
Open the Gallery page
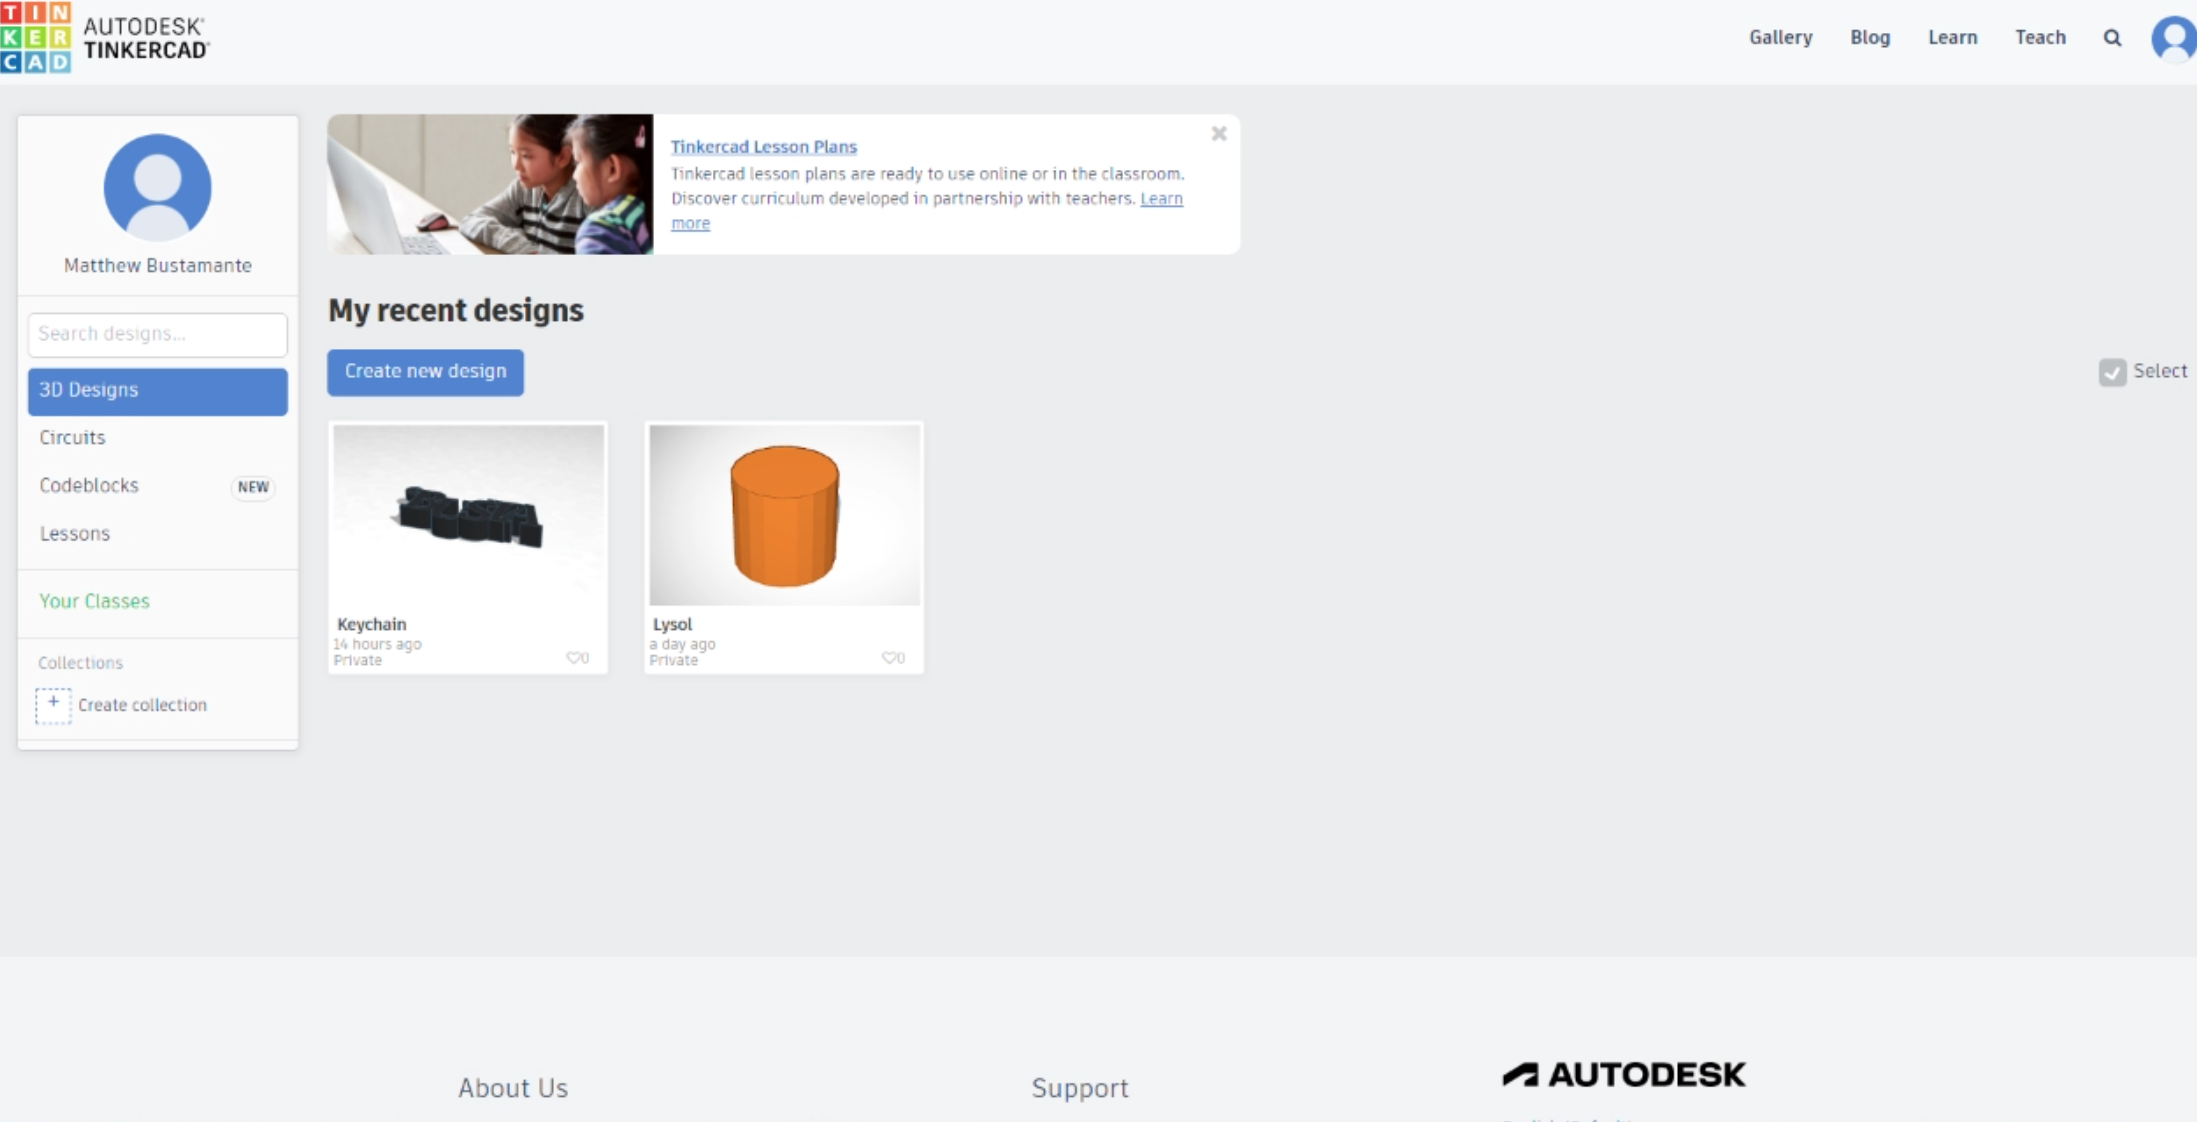pyautogui.click(x=1780, y=38)
